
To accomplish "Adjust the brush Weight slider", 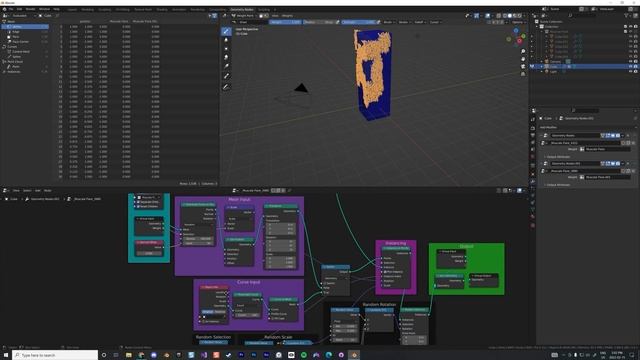I will pos(285,22).
